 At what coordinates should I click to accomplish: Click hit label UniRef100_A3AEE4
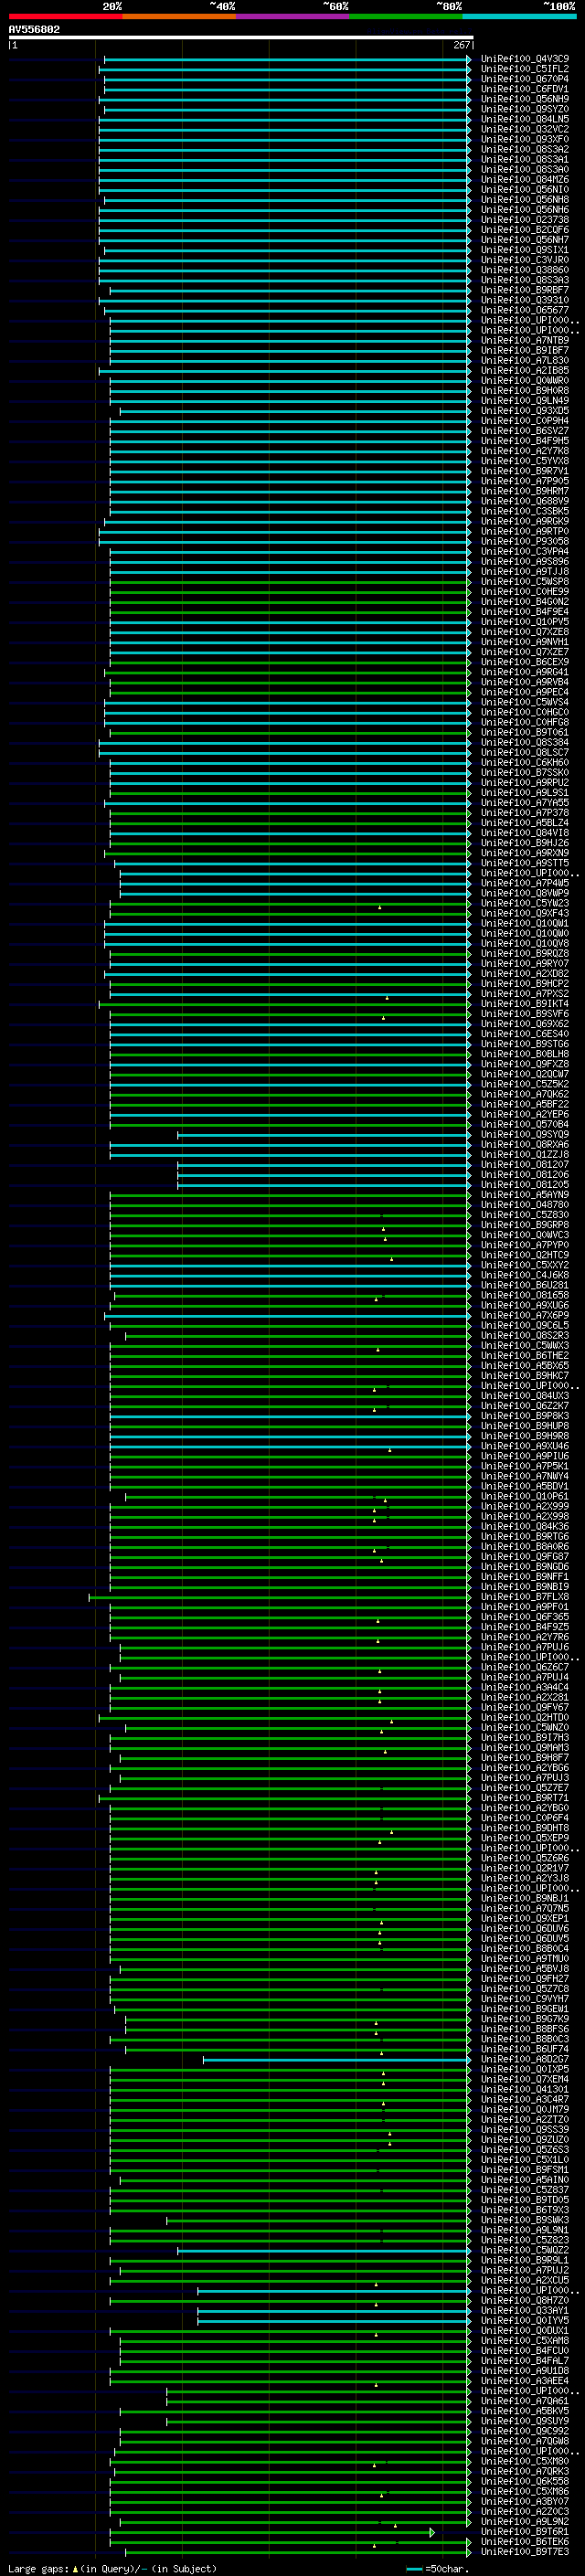524,2381
